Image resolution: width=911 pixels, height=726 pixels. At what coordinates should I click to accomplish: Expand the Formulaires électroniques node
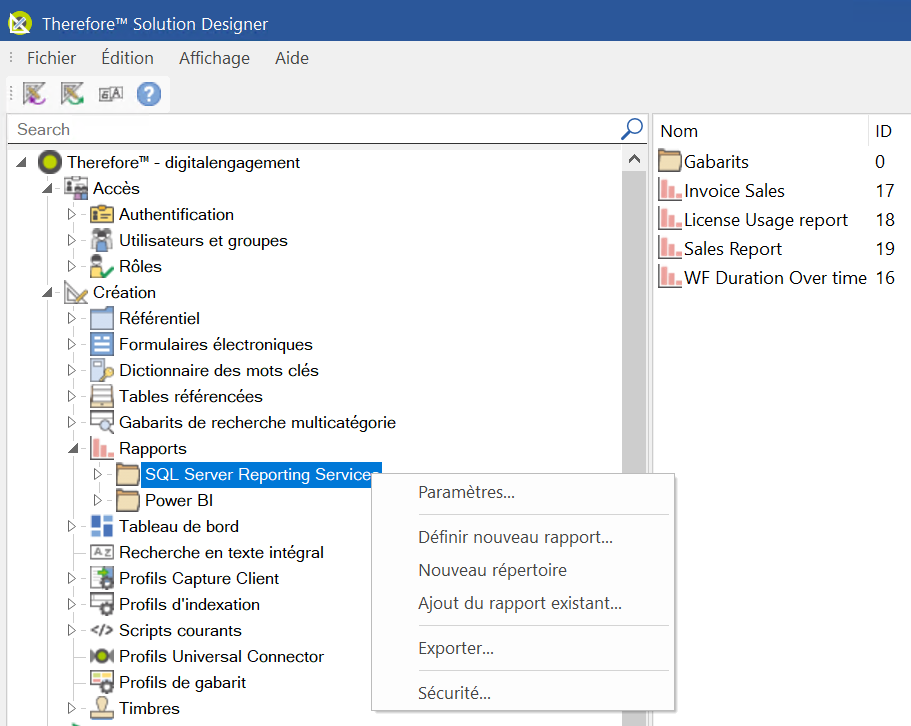point(71,344)
